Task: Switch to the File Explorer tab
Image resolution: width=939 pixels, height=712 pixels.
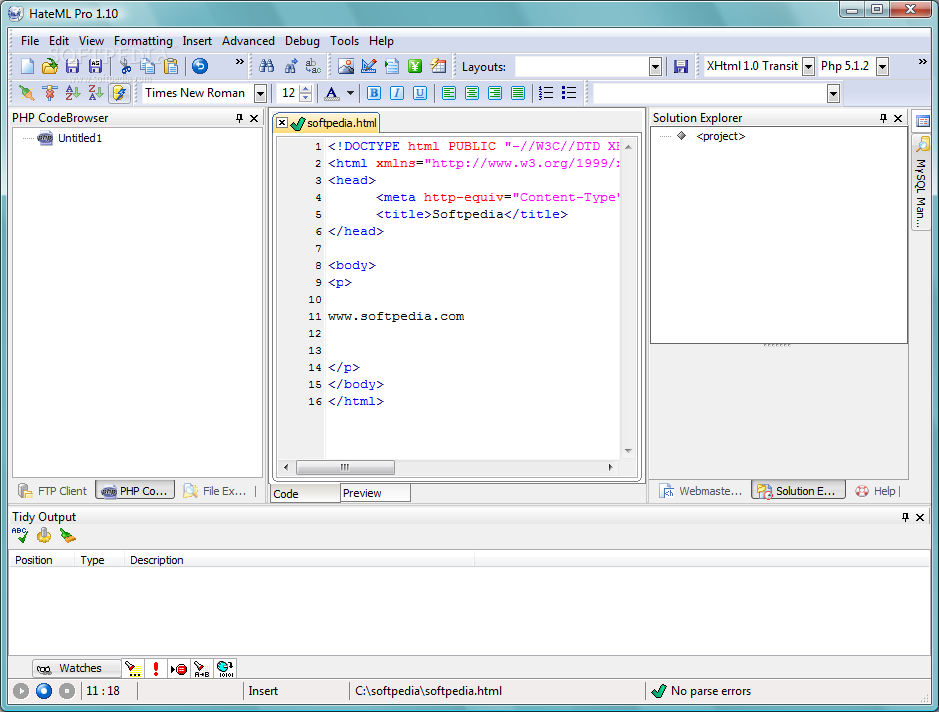Action: click(x=215, y=491)
